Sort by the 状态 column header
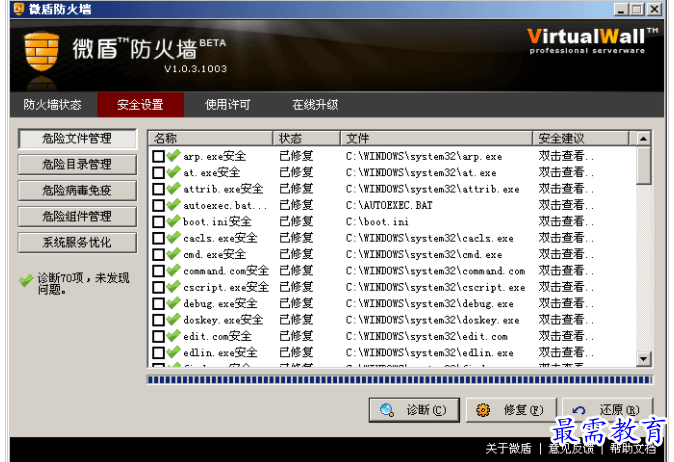This screenshot has width=674, height=462. coord(307,138)
